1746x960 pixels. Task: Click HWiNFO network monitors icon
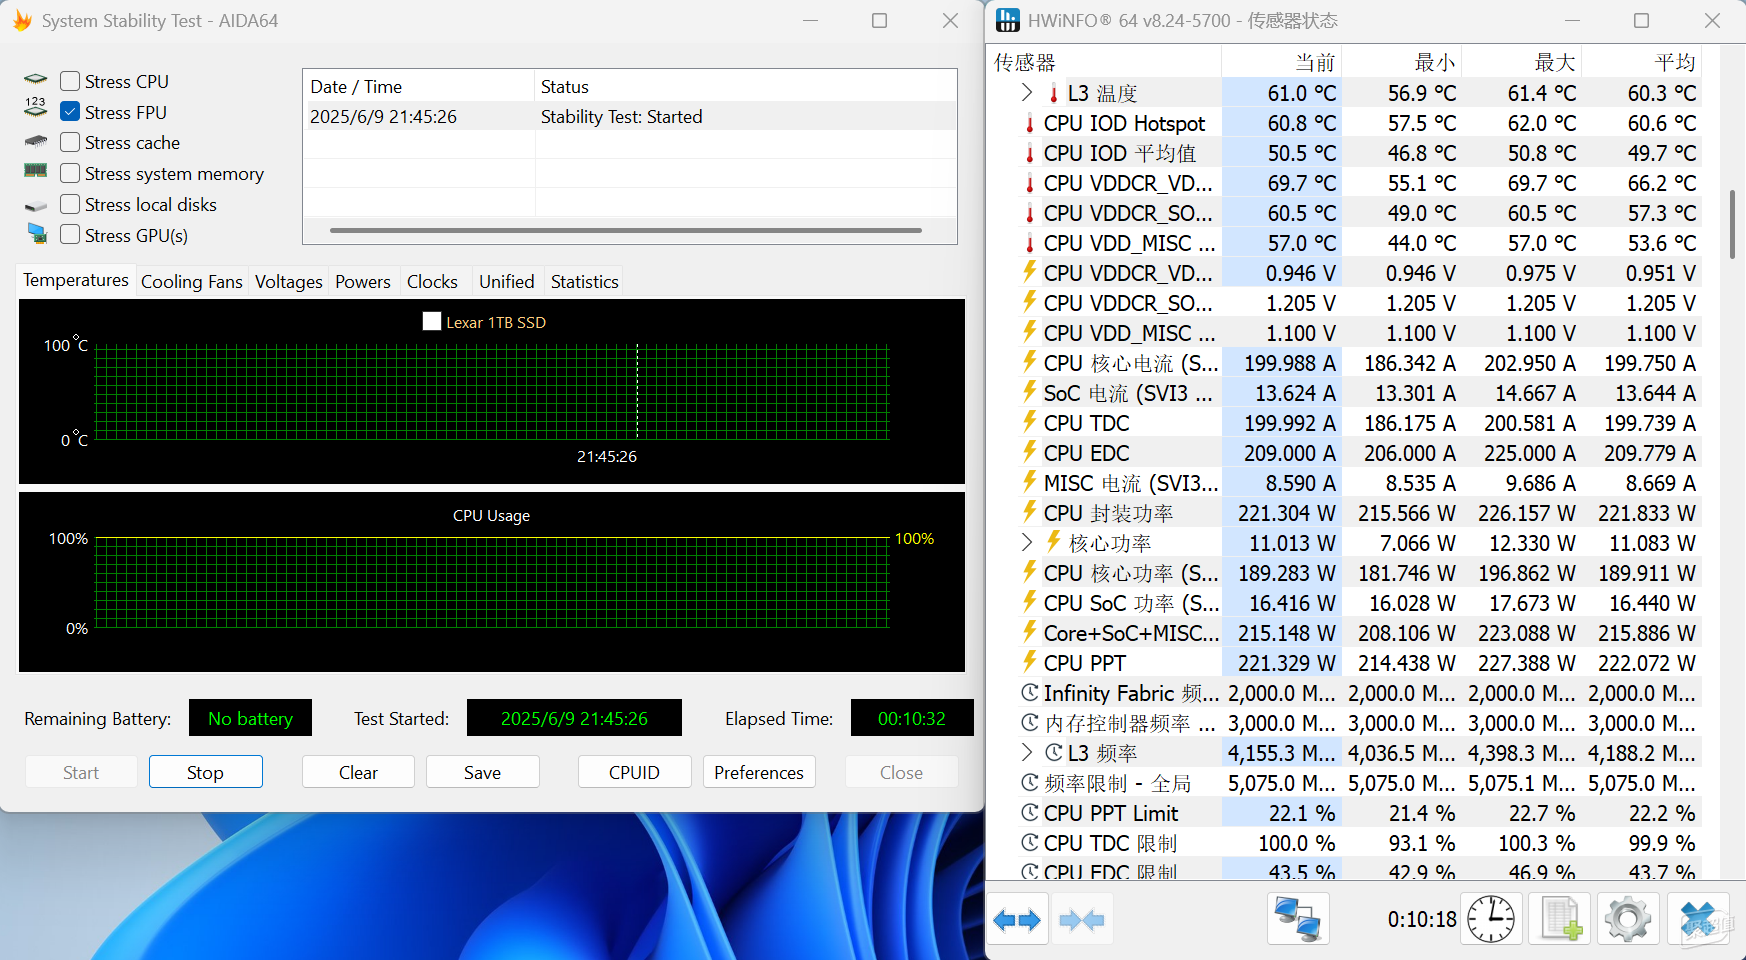click(x=1298, y=919)
